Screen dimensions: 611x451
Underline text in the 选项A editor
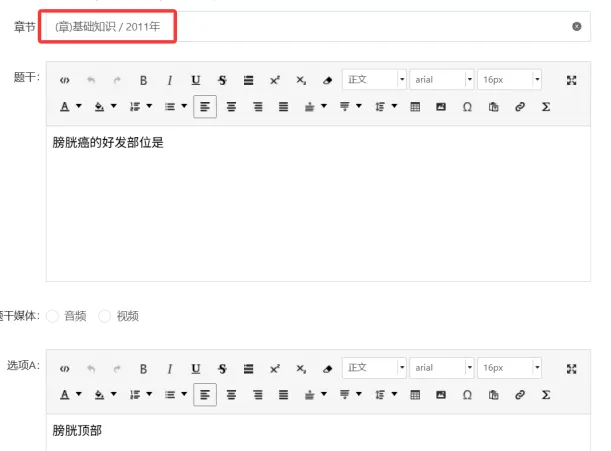tap(196, 369)
